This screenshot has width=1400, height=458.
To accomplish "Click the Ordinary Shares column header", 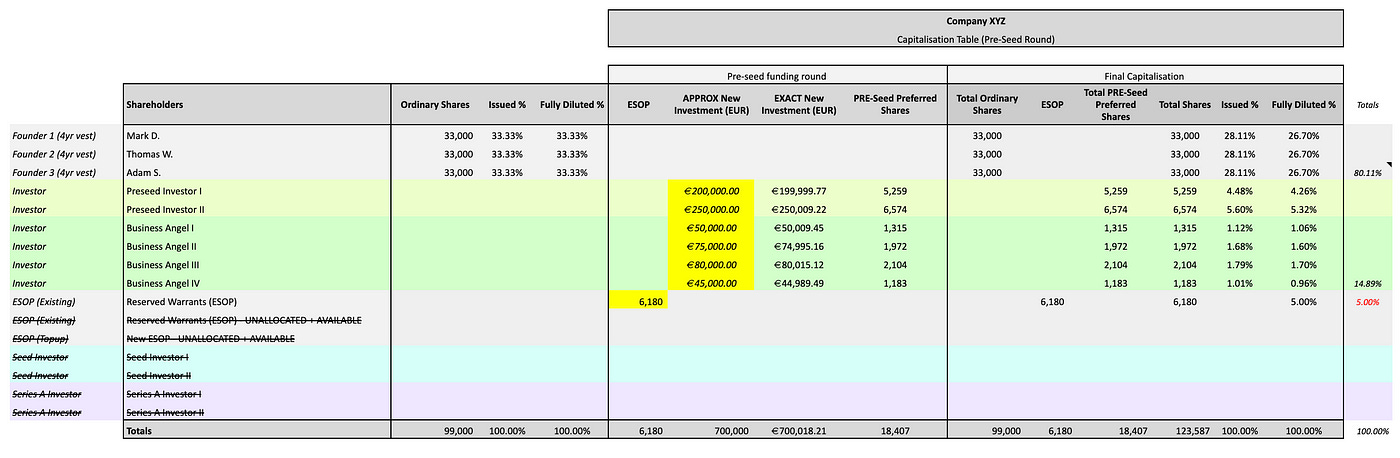I will tap(437, 104).
